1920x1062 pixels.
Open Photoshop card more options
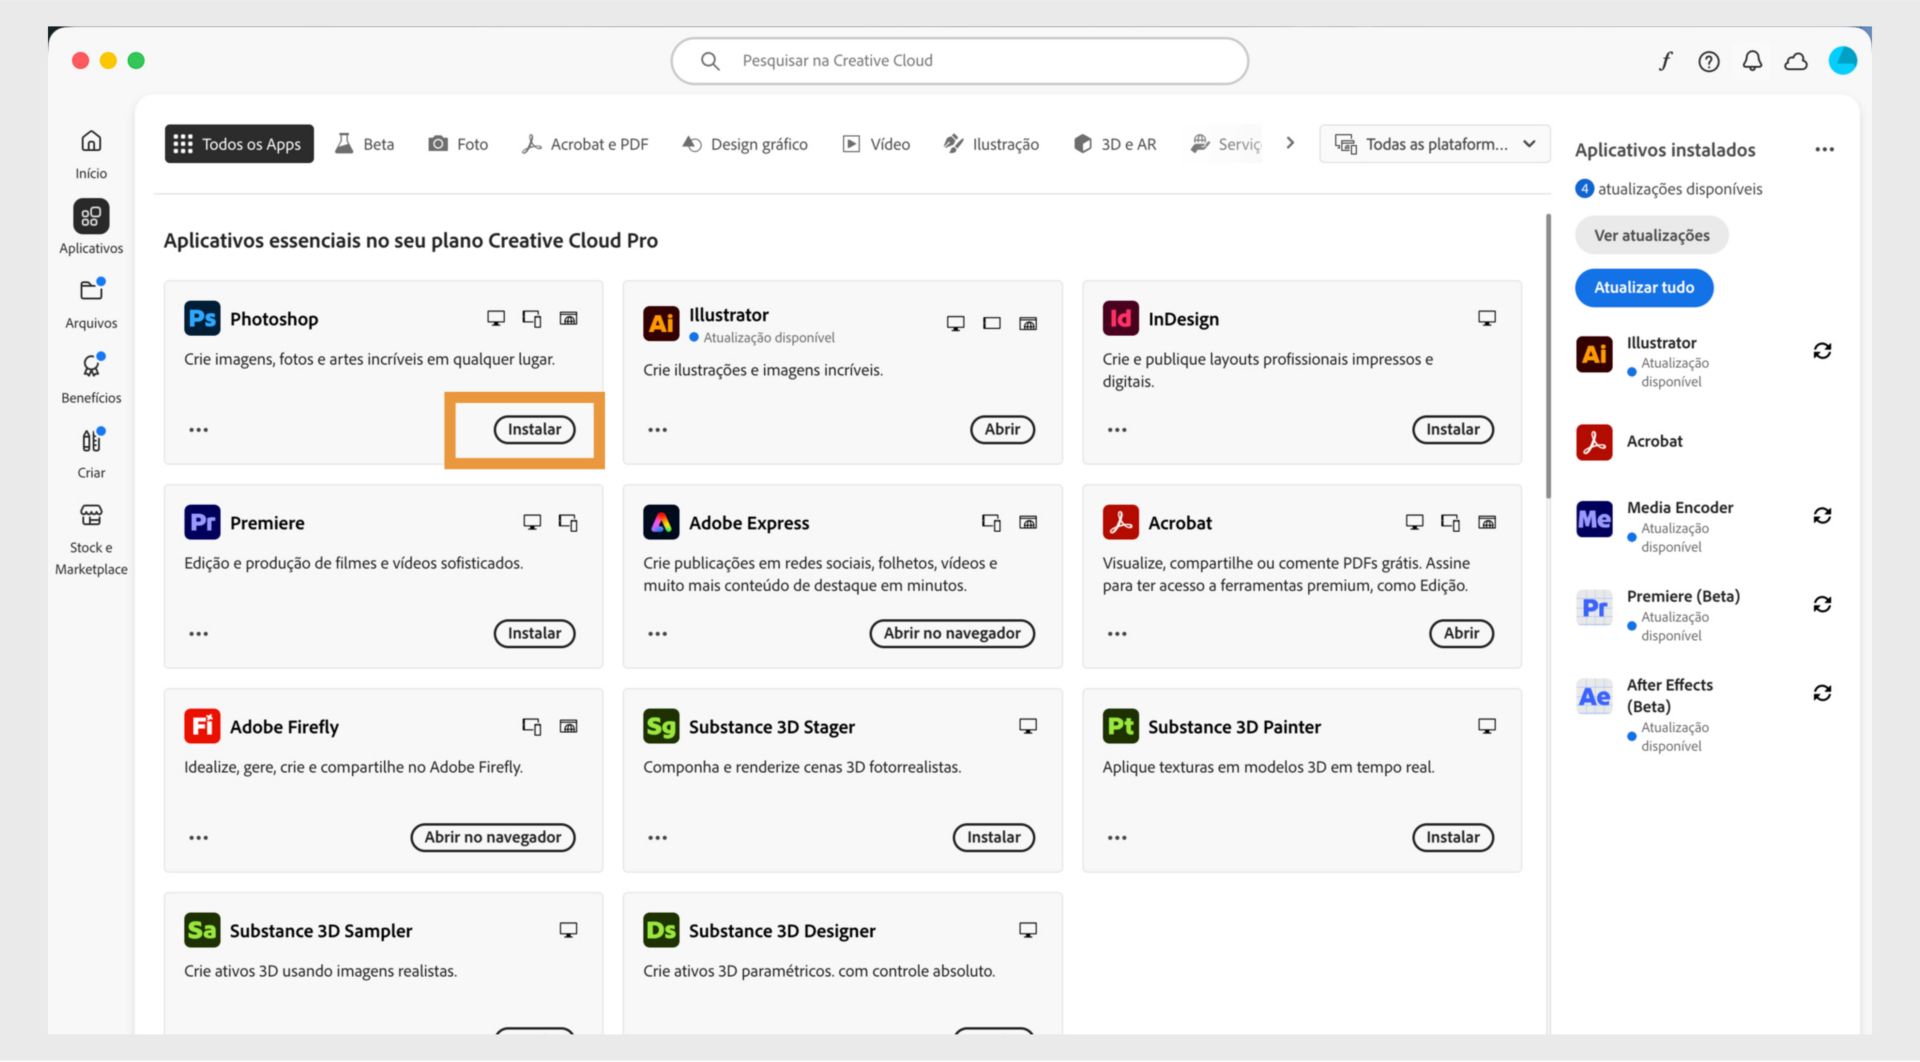[x=199, y=430]
